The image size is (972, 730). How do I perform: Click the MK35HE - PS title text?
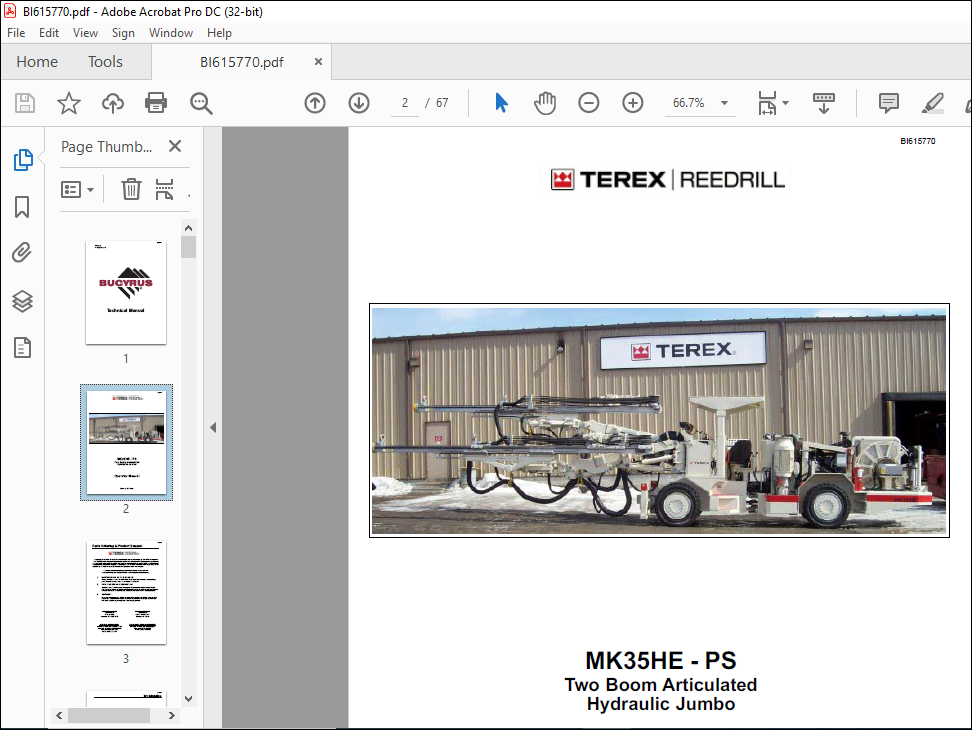point(661,661)
